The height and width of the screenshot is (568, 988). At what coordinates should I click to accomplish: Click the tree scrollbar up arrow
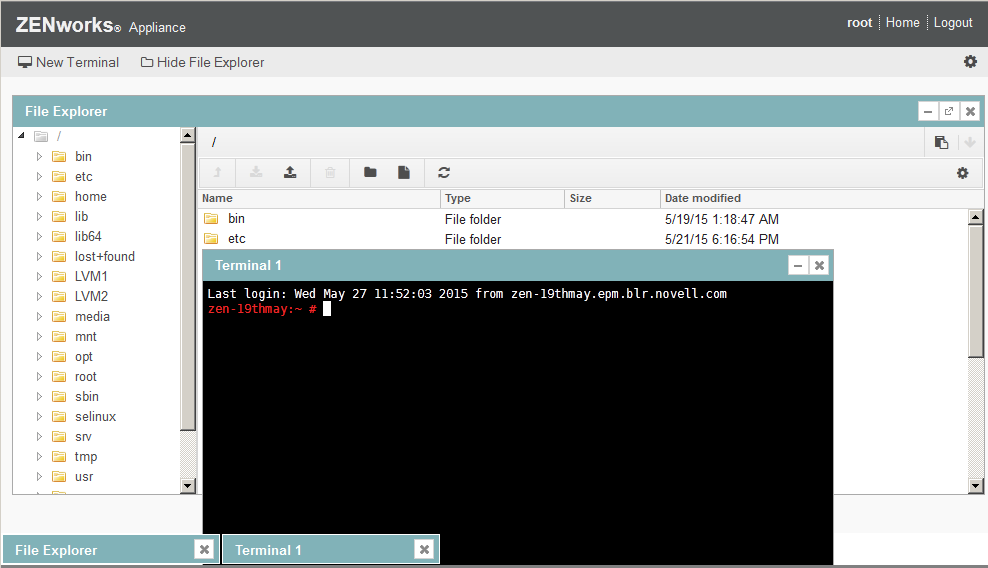pos(188,135)
